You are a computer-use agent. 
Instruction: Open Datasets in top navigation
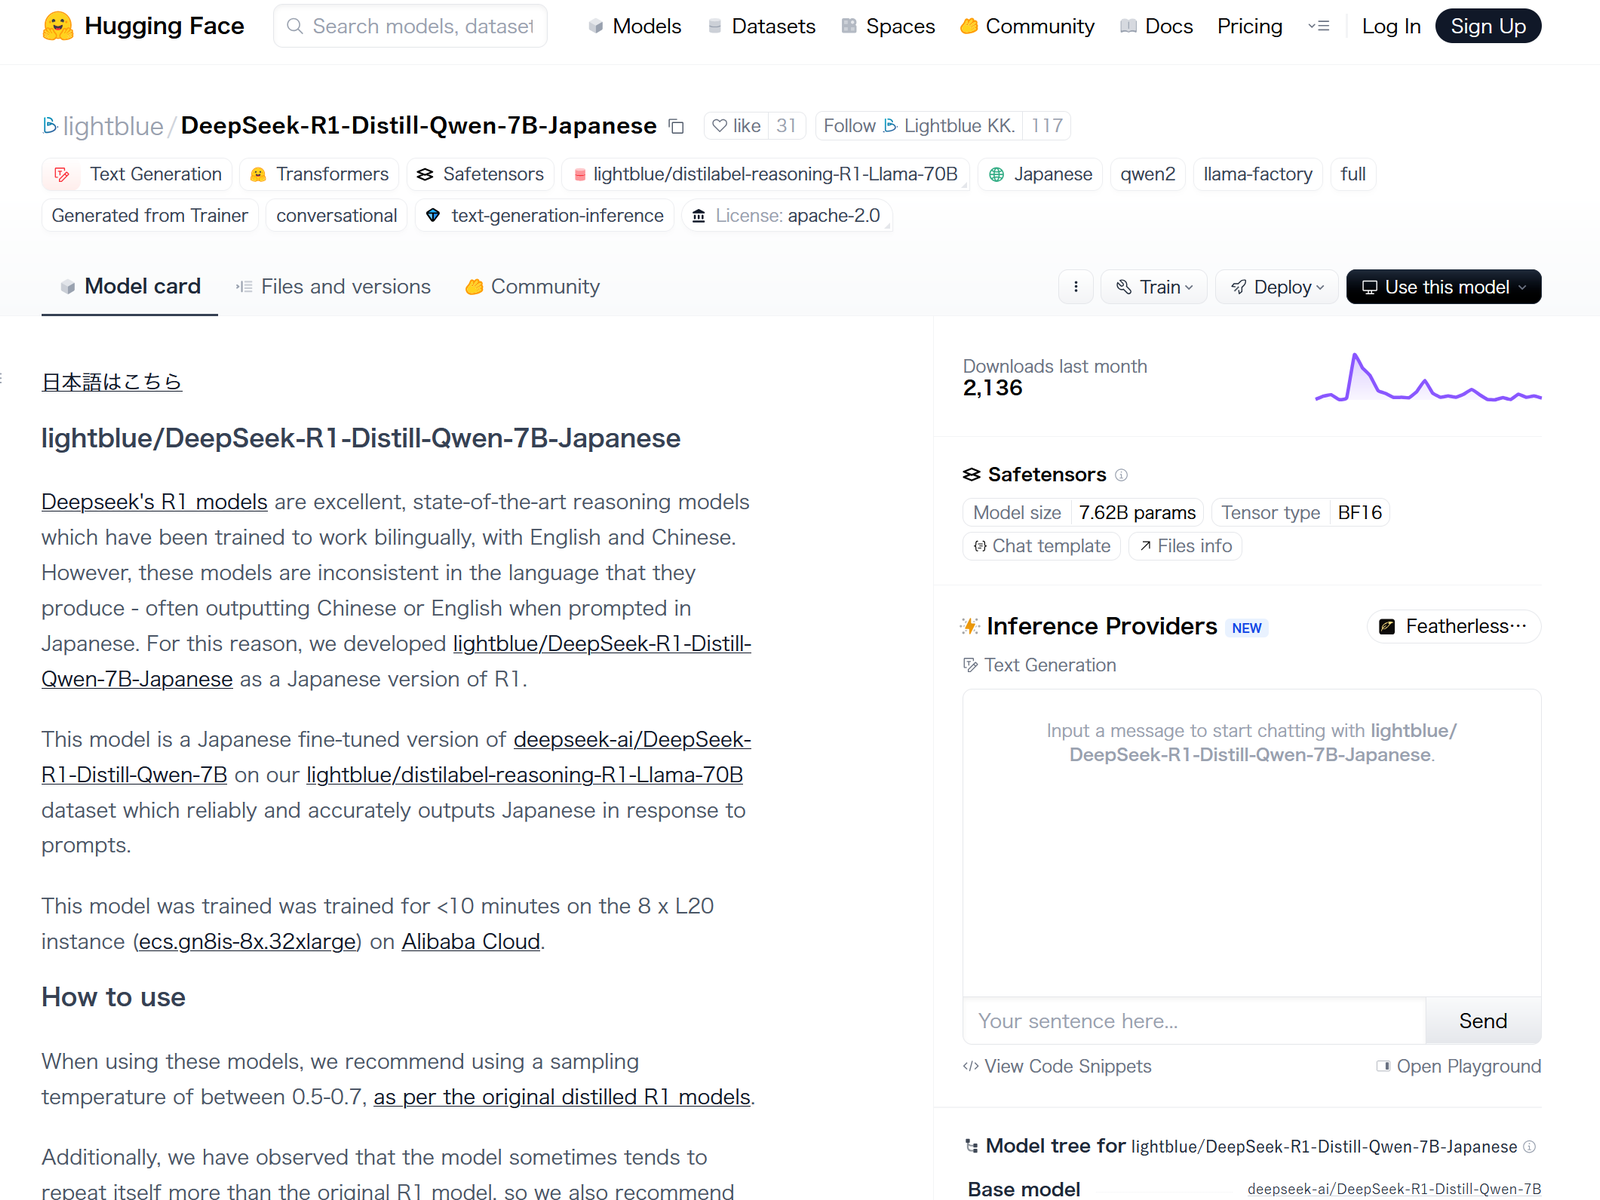[x=761, y=26]
